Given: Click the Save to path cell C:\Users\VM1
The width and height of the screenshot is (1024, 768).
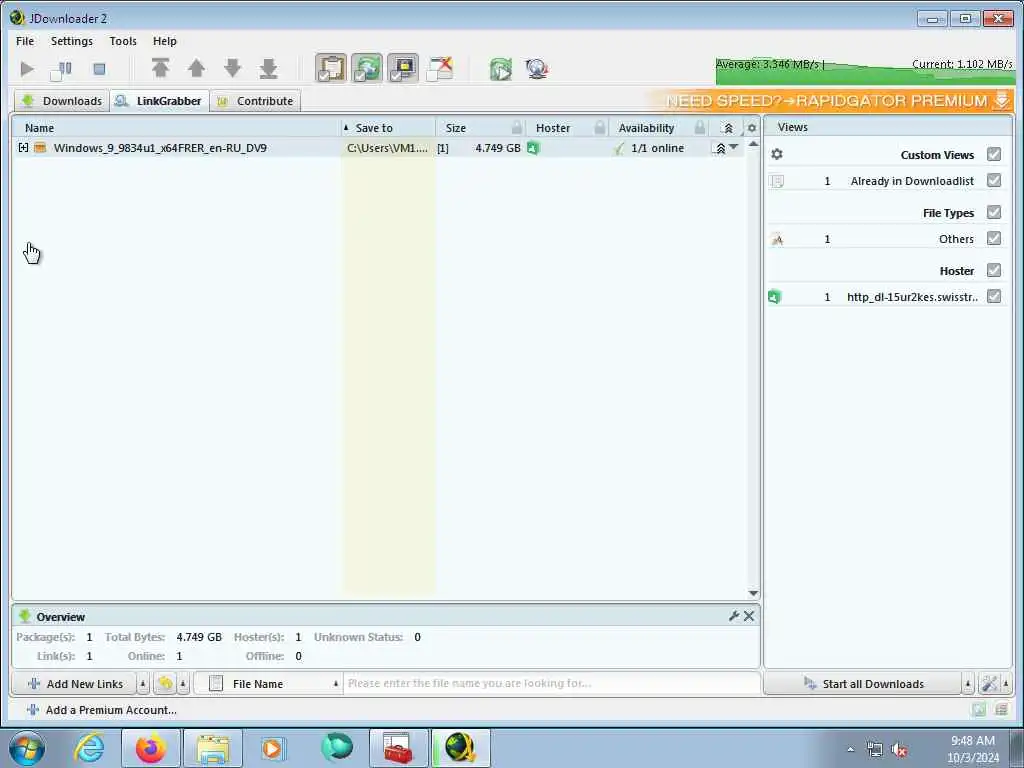Looking at the screenshot, I should click(387, 148).
